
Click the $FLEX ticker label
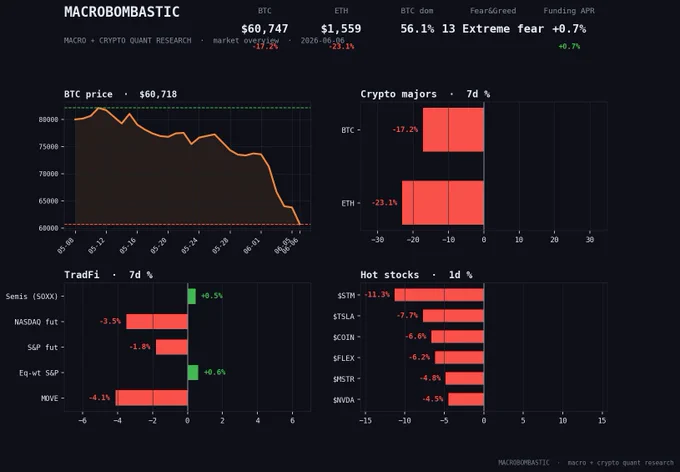point(343,358)
